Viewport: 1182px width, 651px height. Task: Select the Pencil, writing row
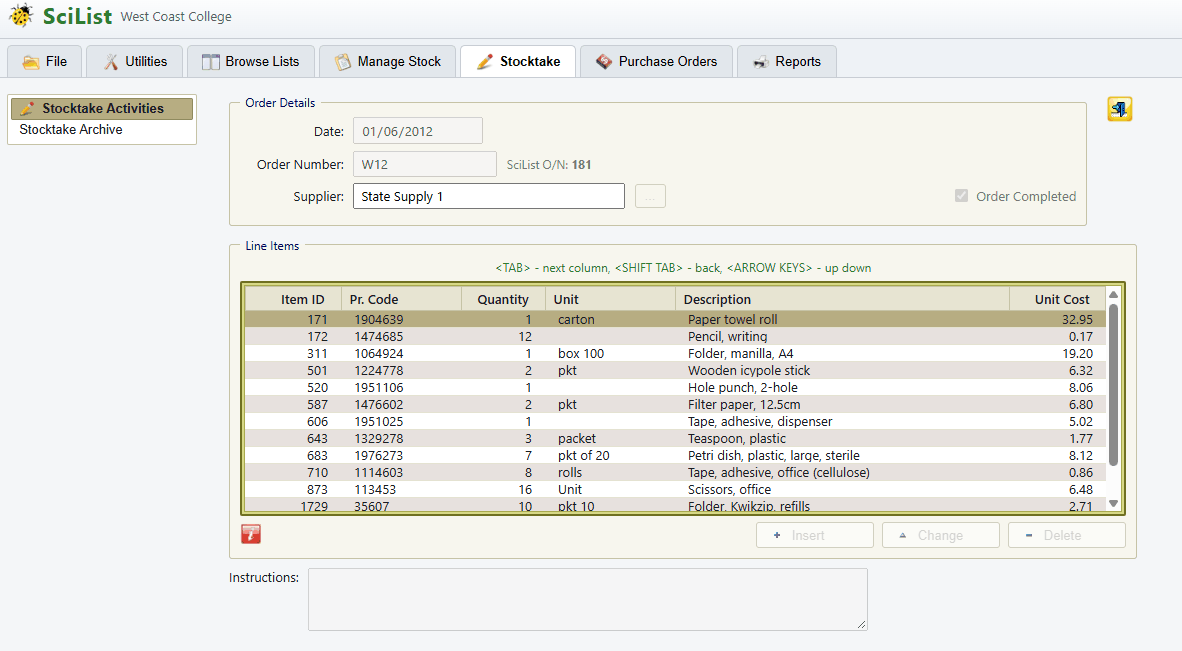[x=675, y=336]
